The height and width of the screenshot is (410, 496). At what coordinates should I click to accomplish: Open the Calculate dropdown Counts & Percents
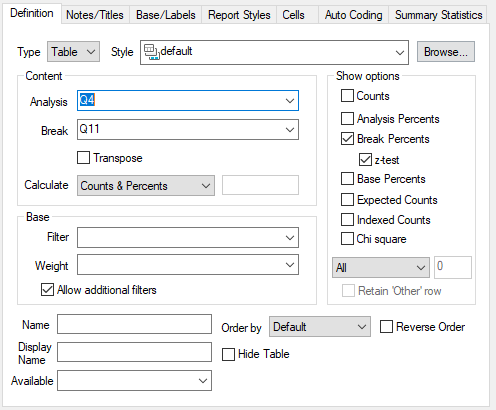click(x=146, y=185)
